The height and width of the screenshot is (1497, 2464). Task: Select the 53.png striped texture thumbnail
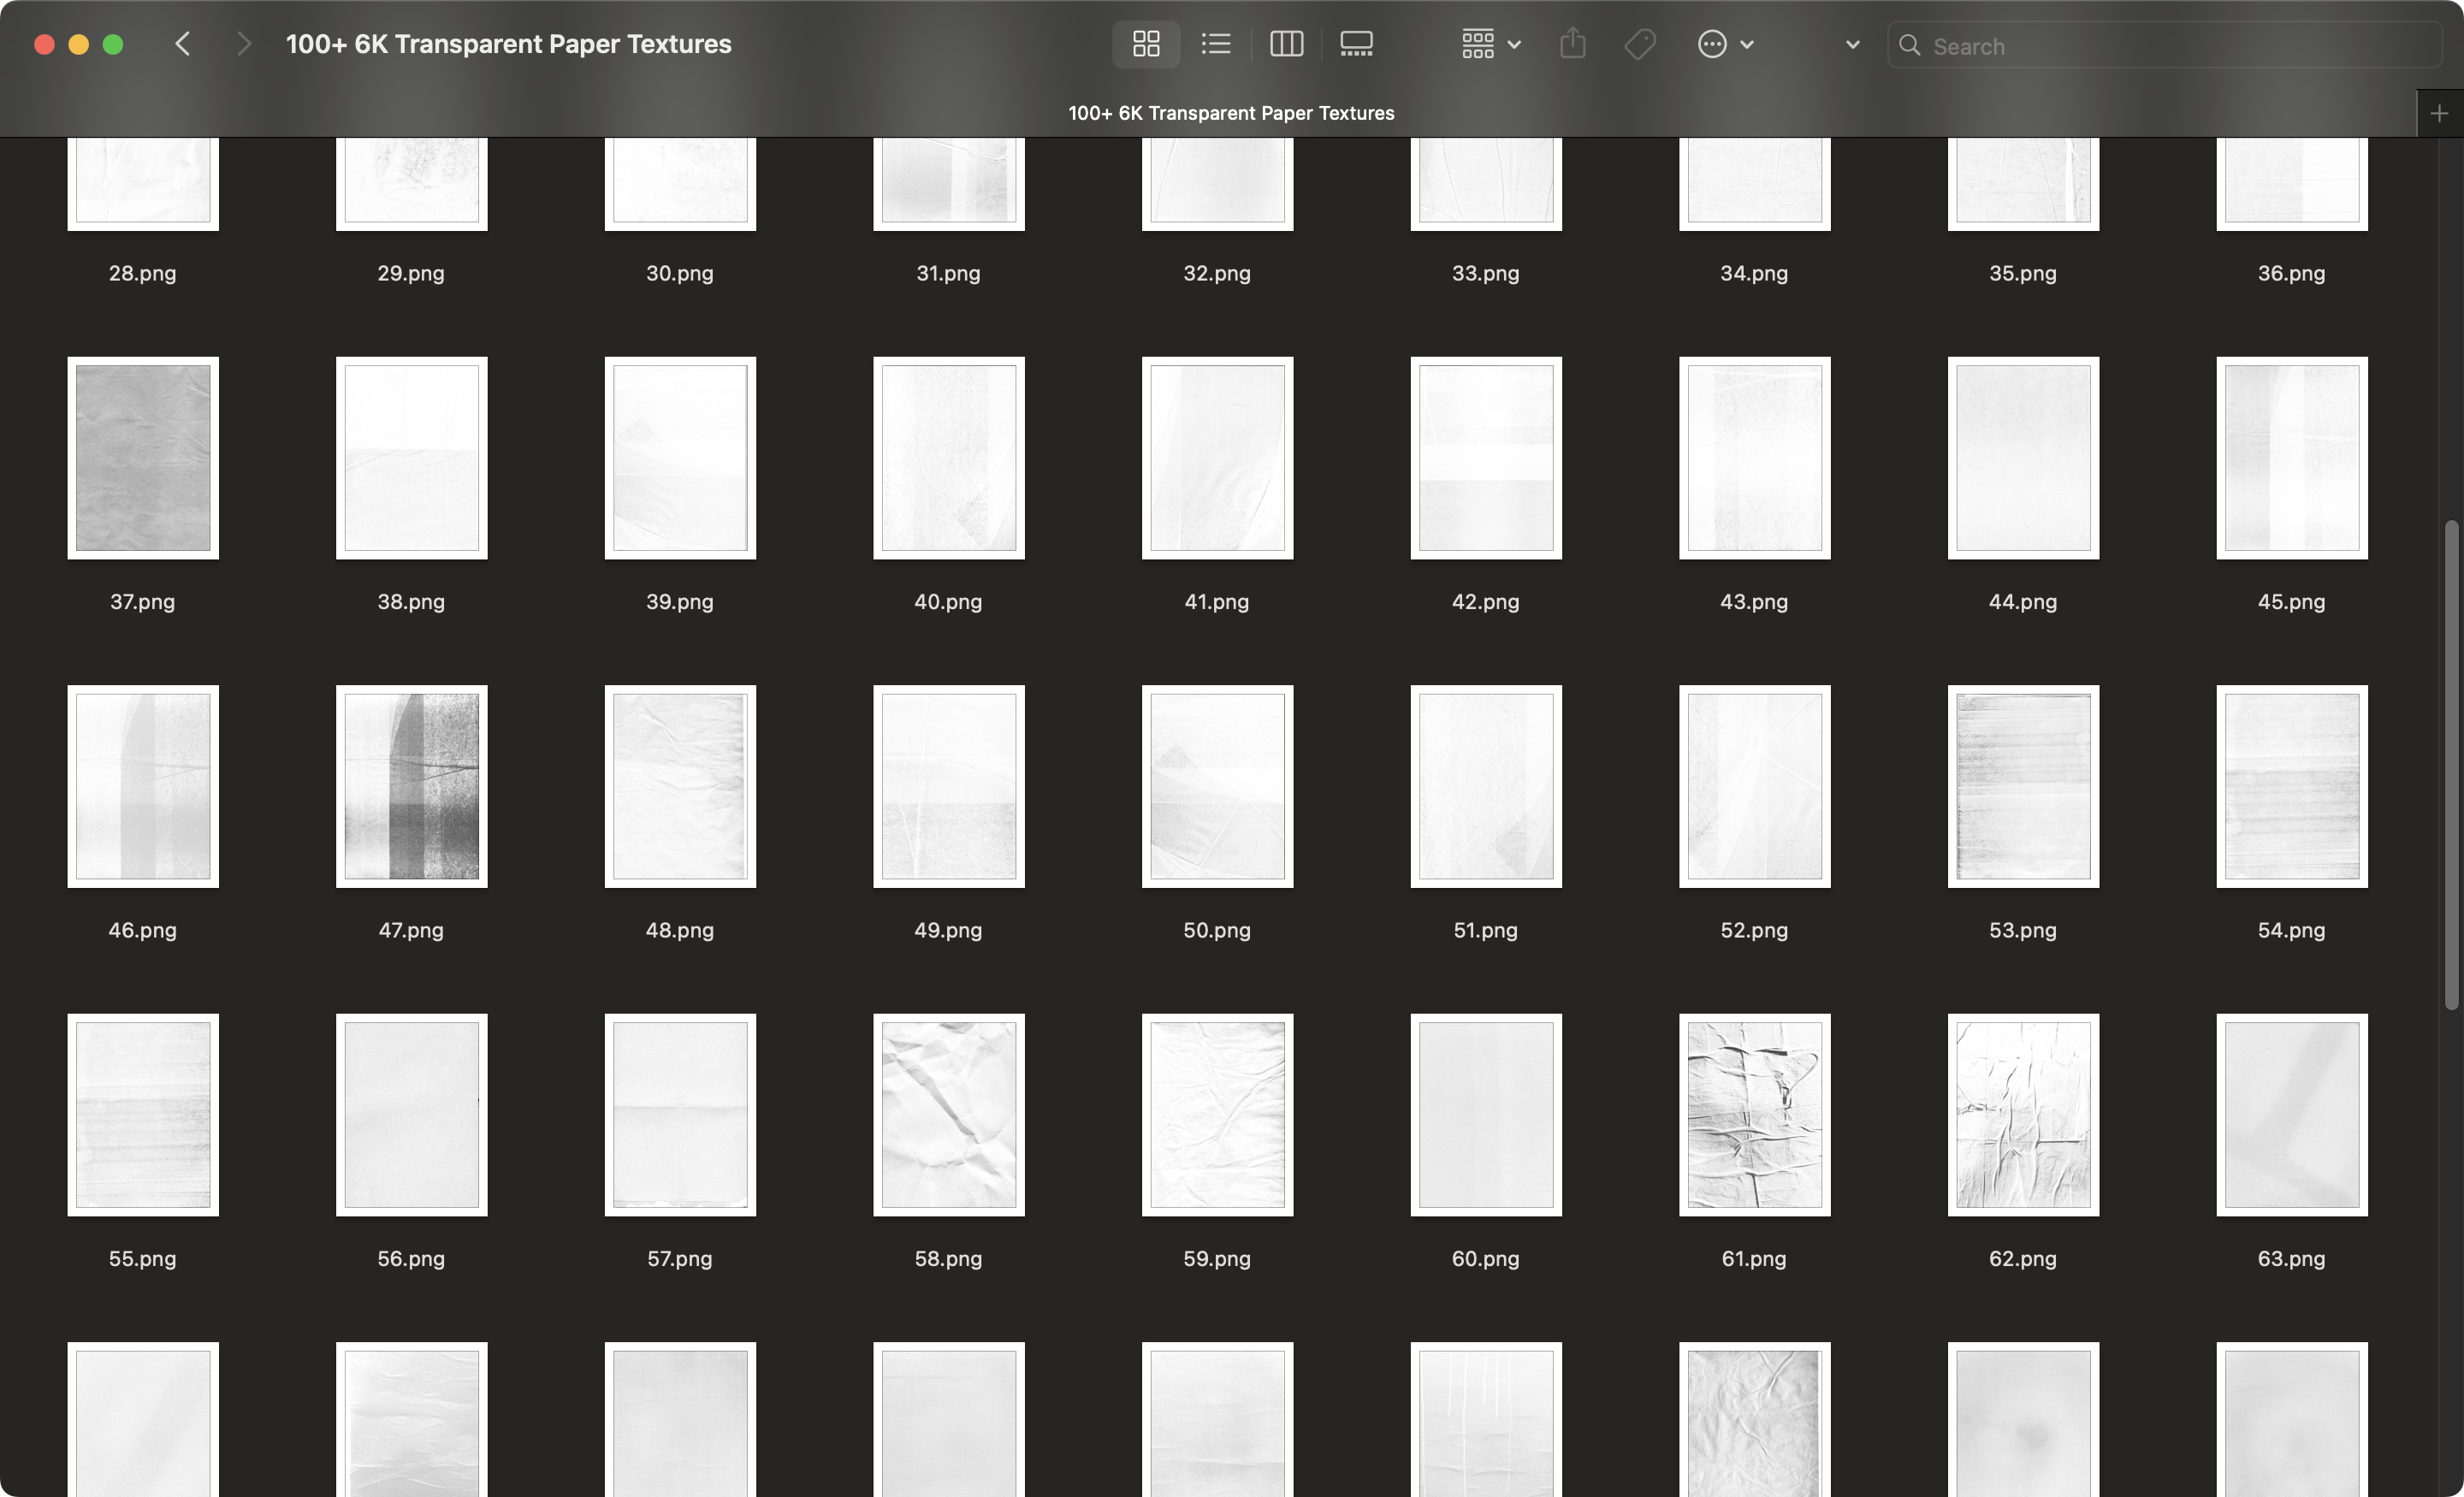pos(2023,786)
